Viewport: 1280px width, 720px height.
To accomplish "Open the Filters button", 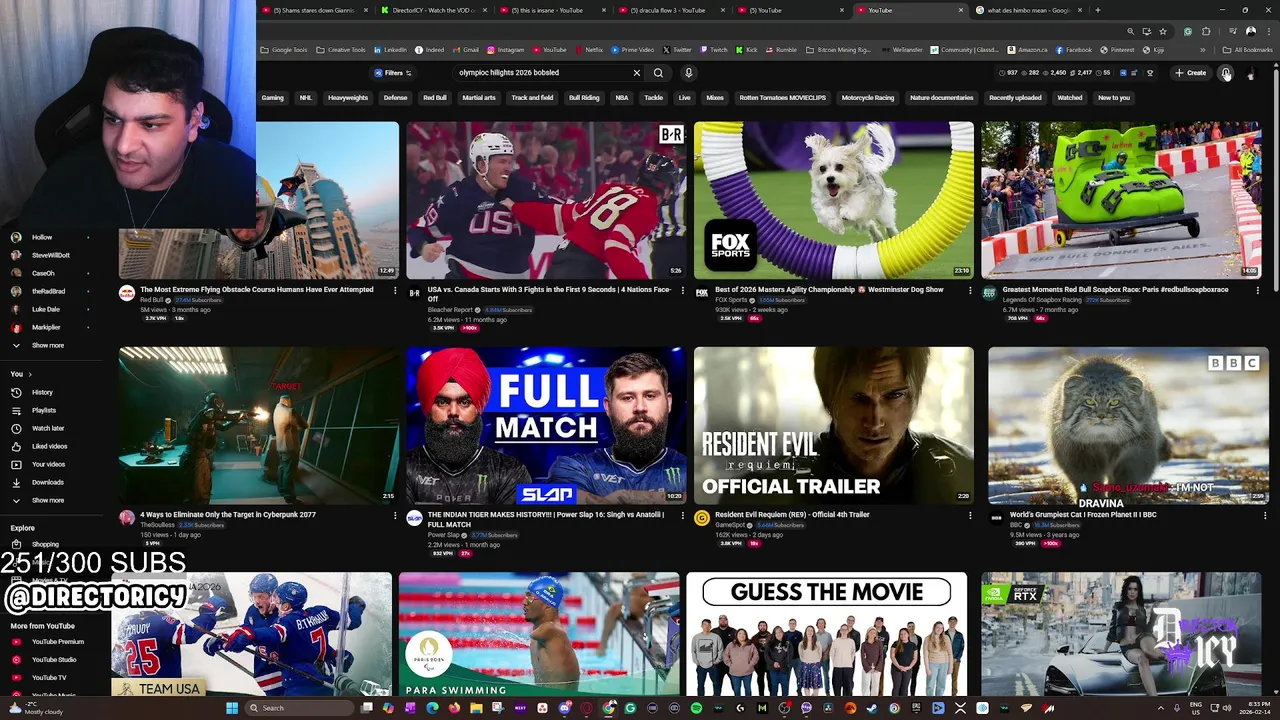I will 392,73.
